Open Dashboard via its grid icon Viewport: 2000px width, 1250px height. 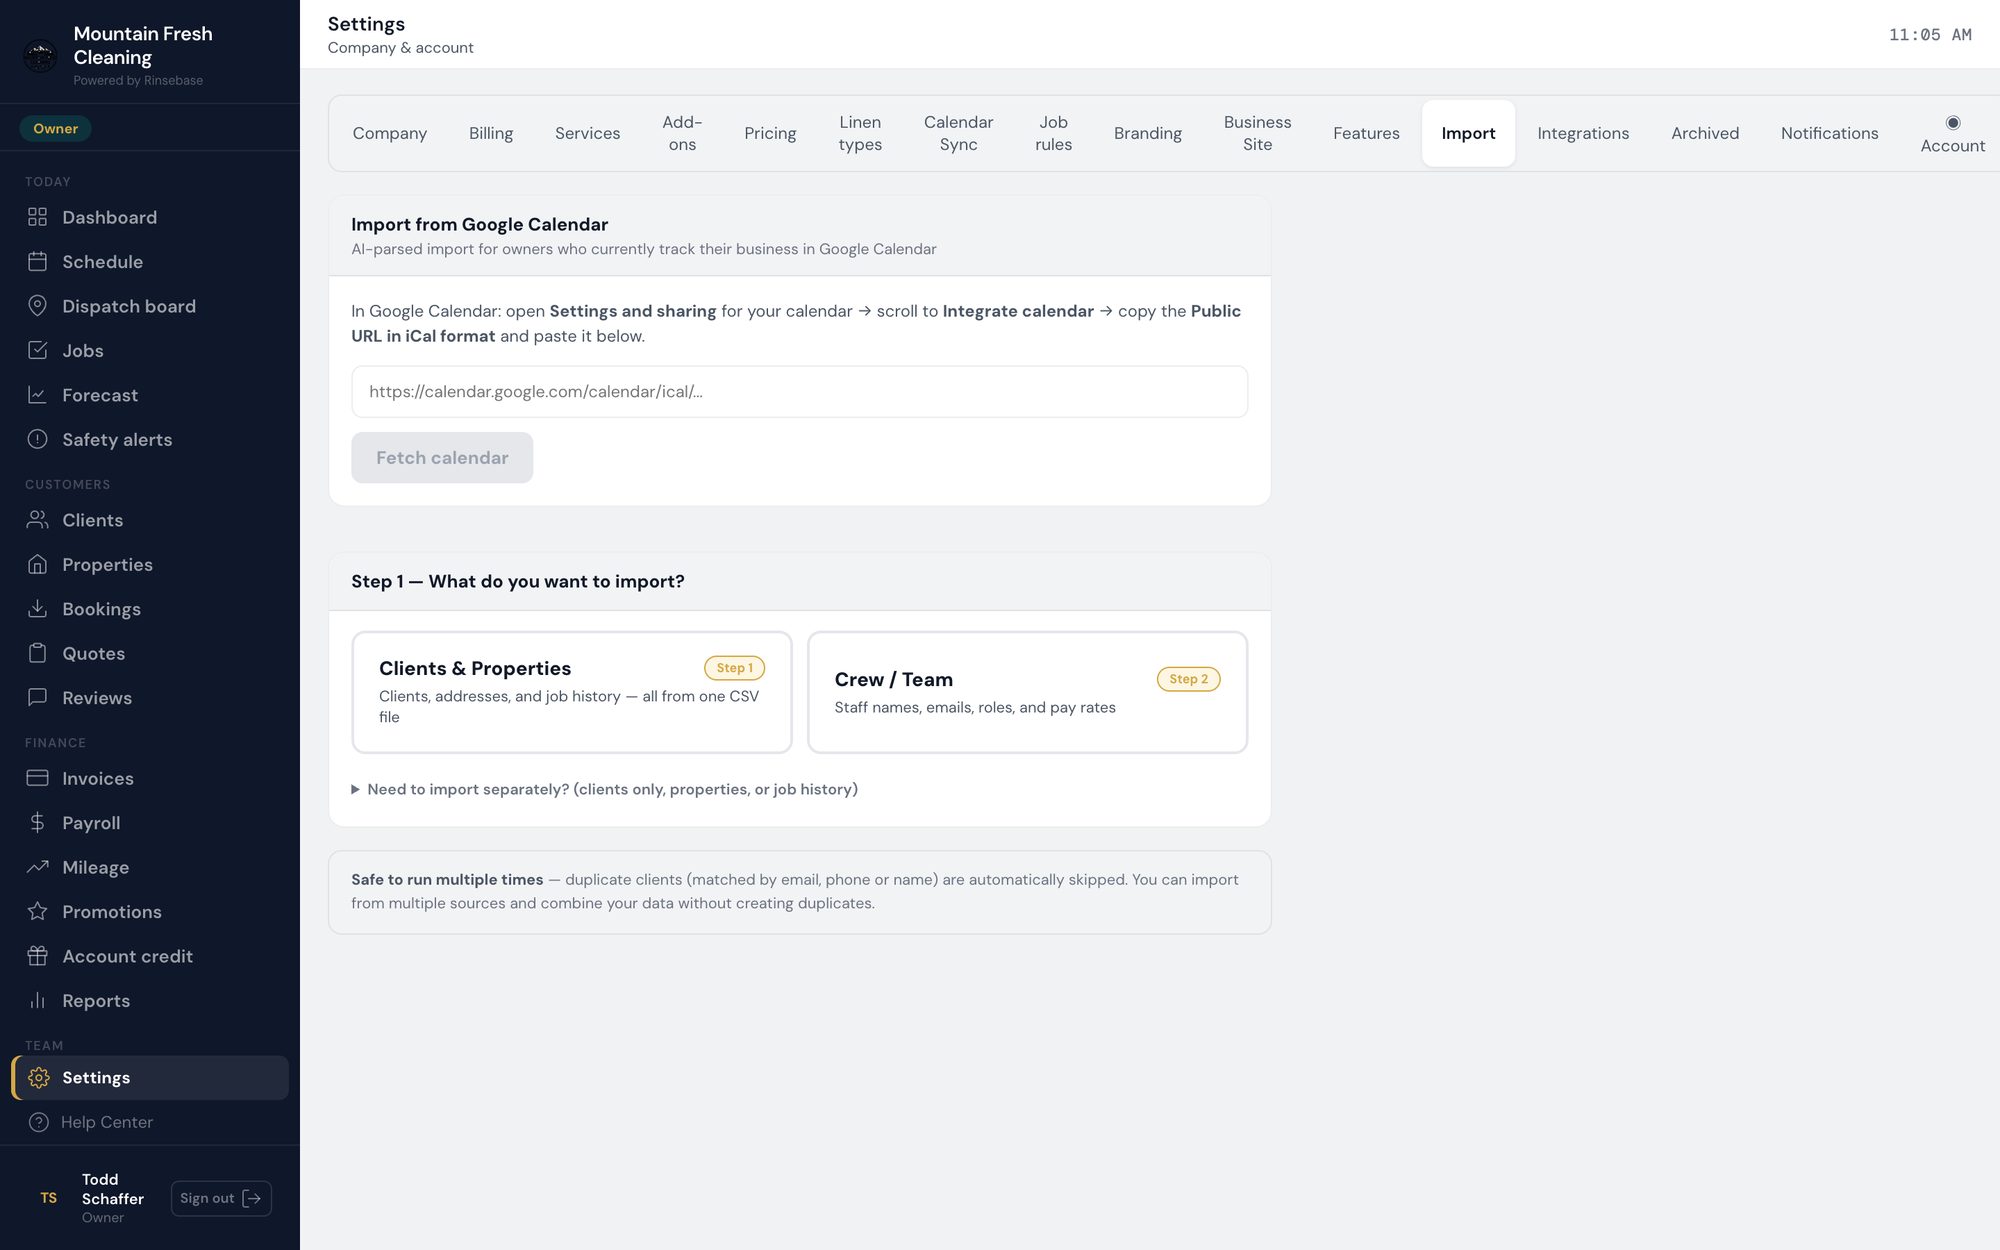(37, 217)
